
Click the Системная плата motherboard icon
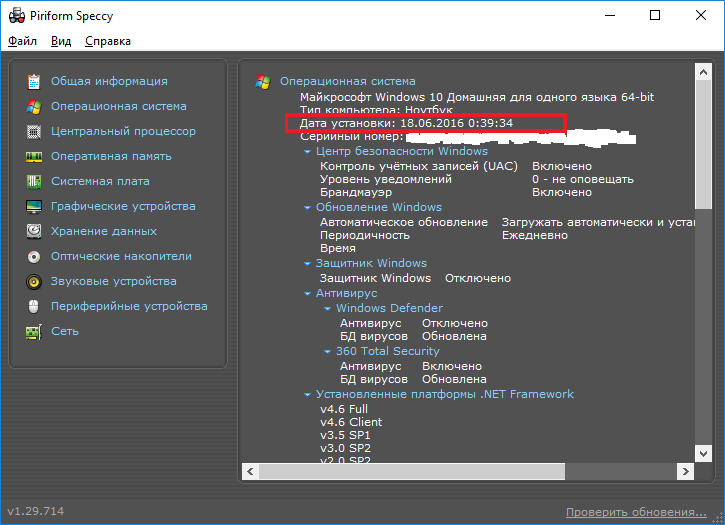[34, 181]
